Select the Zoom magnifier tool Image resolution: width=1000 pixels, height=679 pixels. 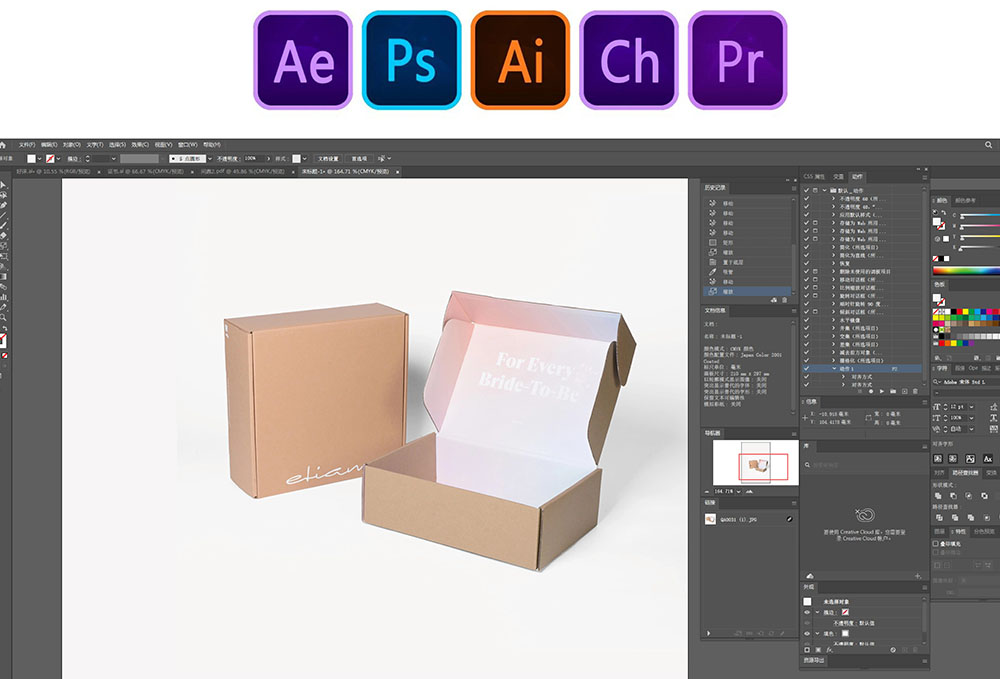(3, 318)
